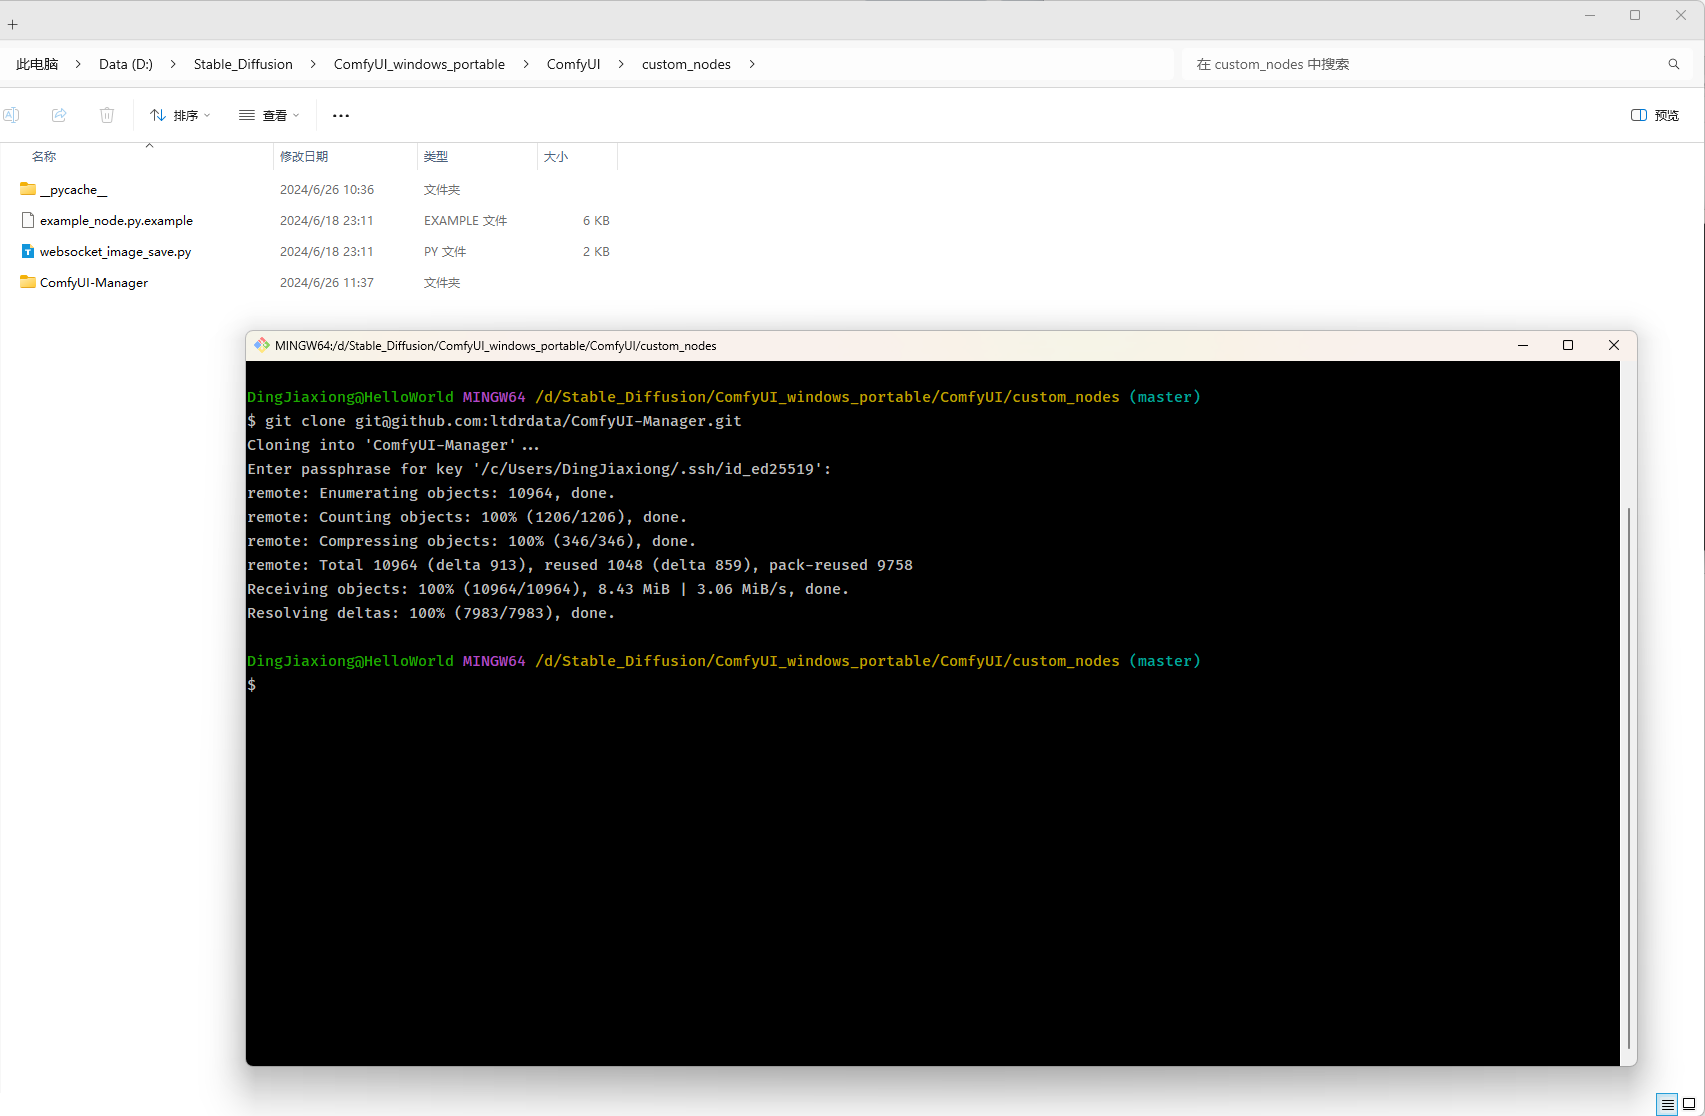Toggle the 预览 preview pane button
Viewport: 1705px width, 1116px height.
1655,115
